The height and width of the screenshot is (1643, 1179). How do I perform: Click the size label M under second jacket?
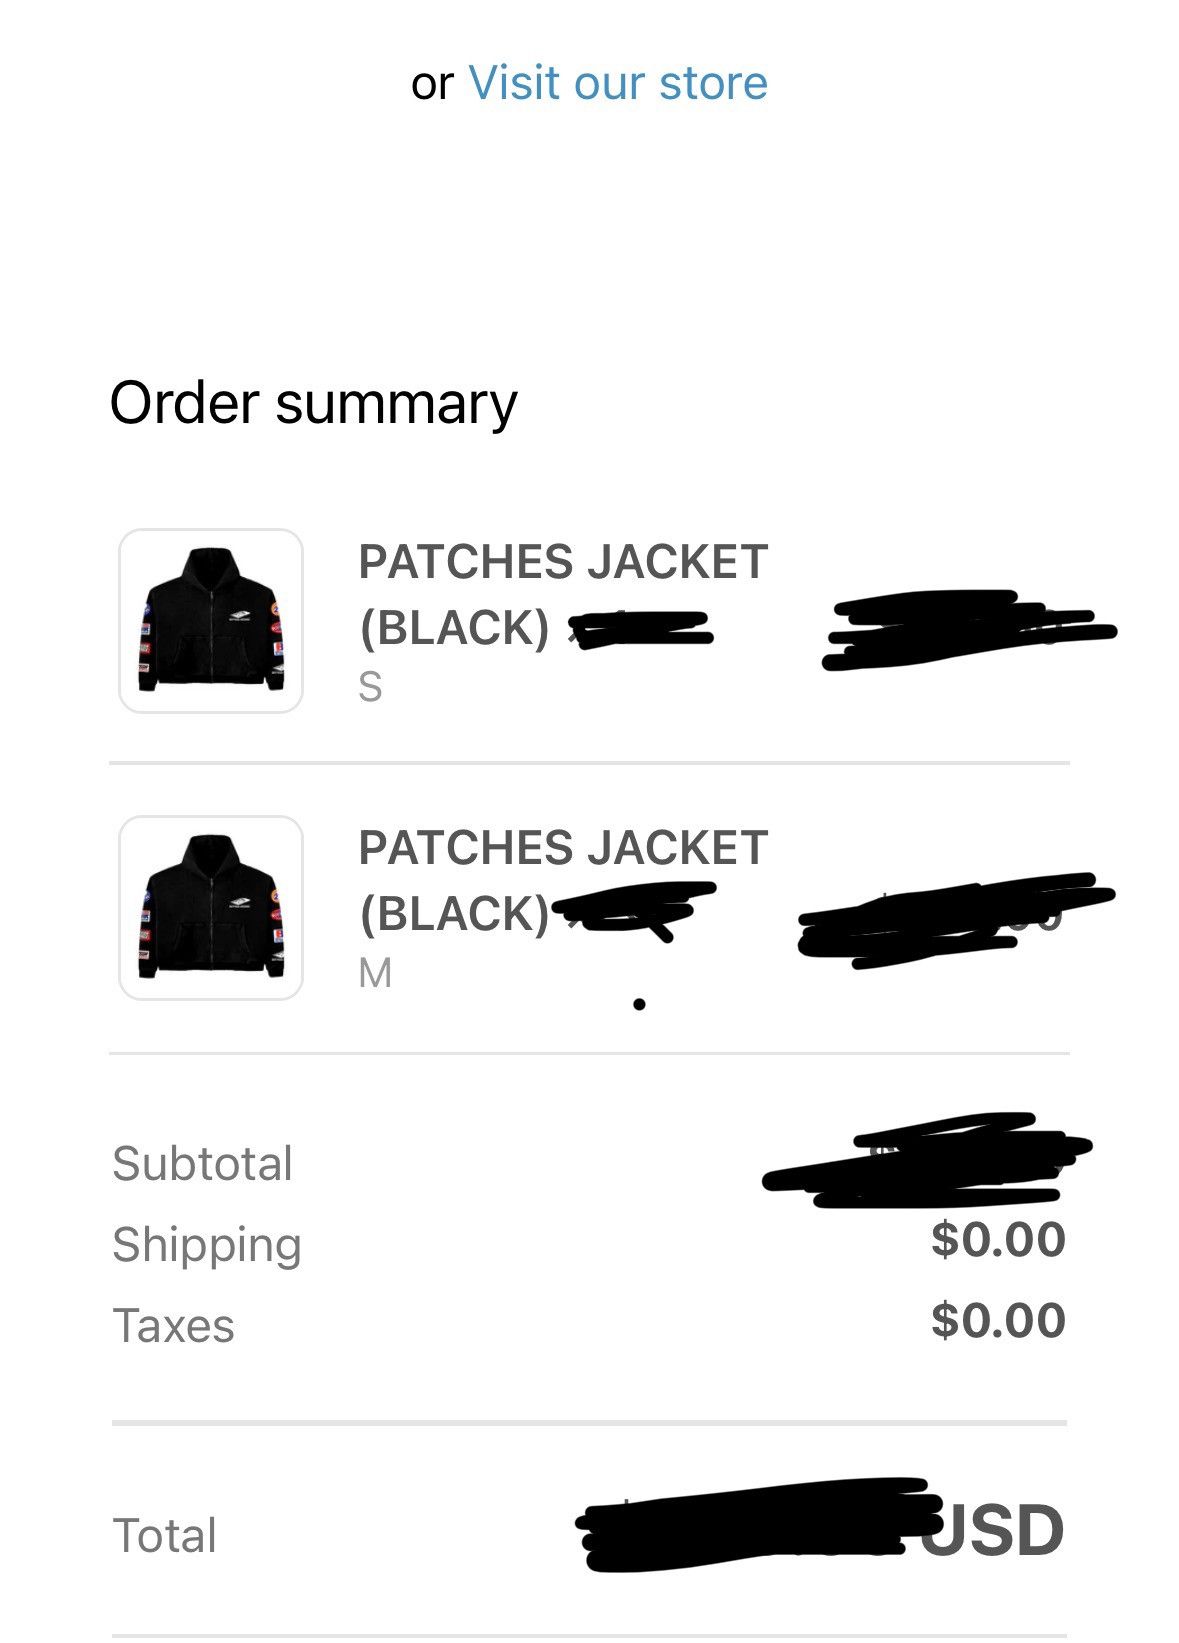click(x=374, y=974)
